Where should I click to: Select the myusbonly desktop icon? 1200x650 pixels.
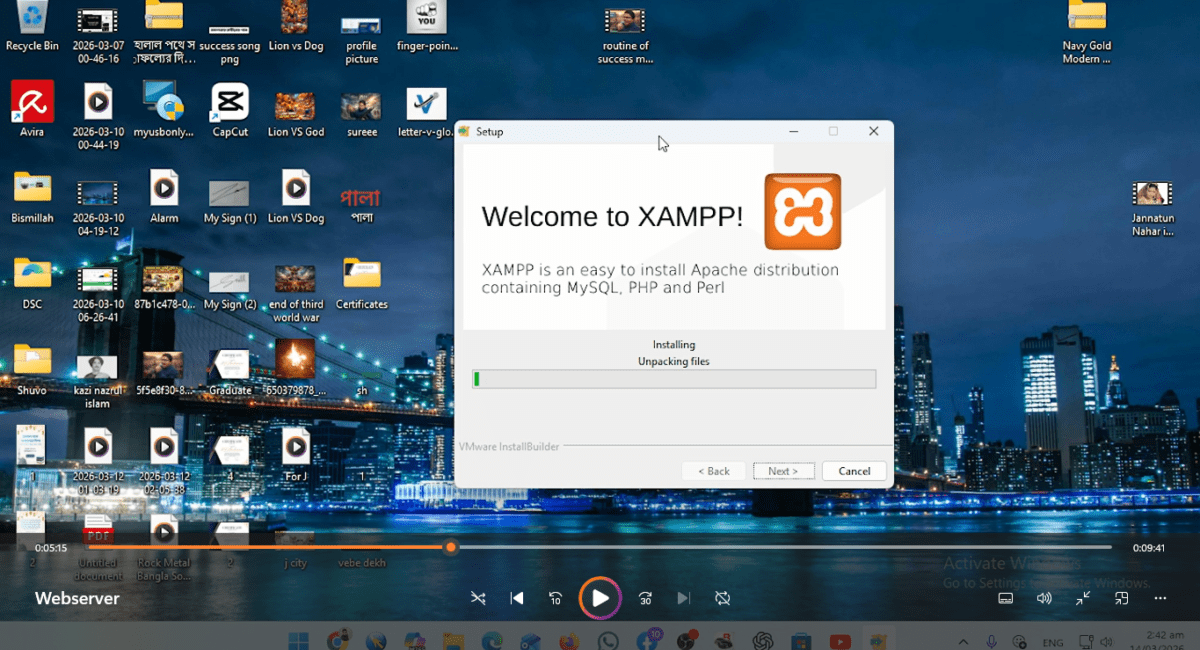(164, 110)
